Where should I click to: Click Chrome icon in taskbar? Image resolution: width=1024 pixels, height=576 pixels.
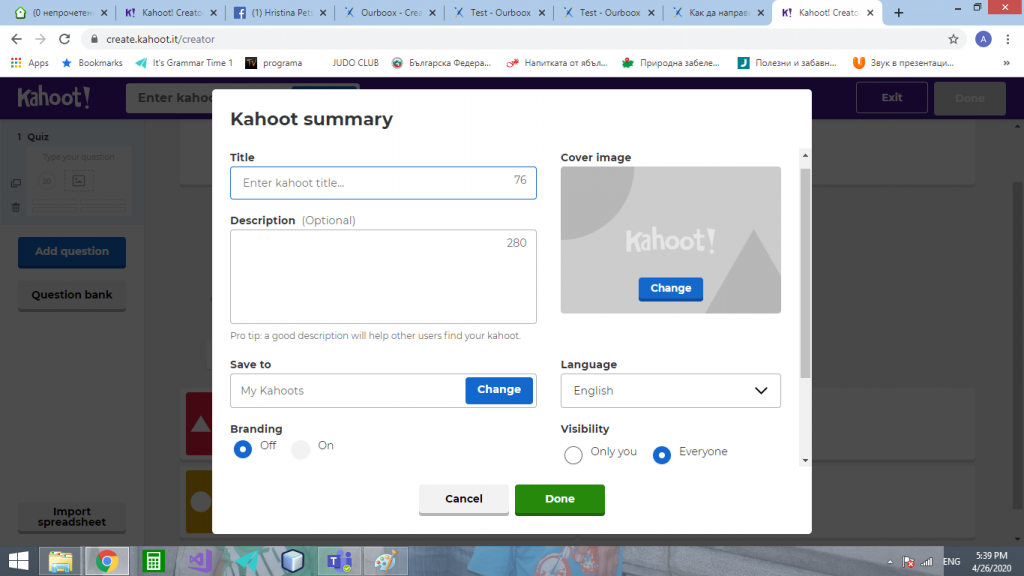click(106, 561)
